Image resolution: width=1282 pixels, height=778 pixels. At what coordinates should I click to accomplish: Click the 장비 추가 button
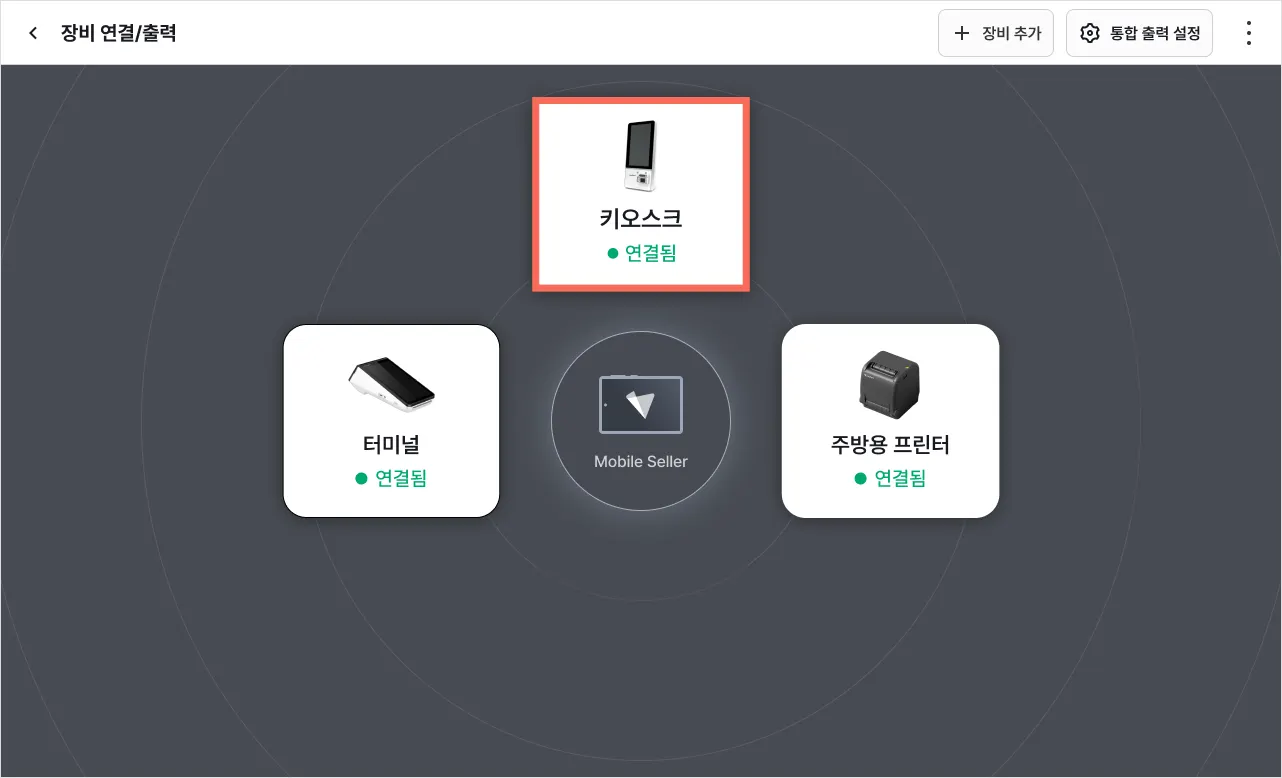coord(996,33)
